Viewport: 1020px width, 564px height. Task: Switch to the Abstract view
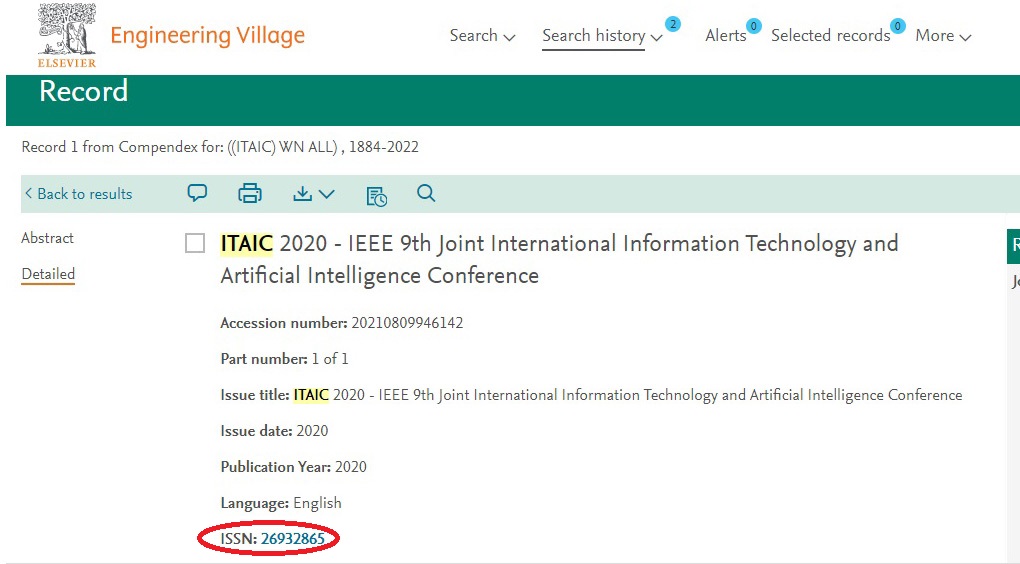click(47, 238)
